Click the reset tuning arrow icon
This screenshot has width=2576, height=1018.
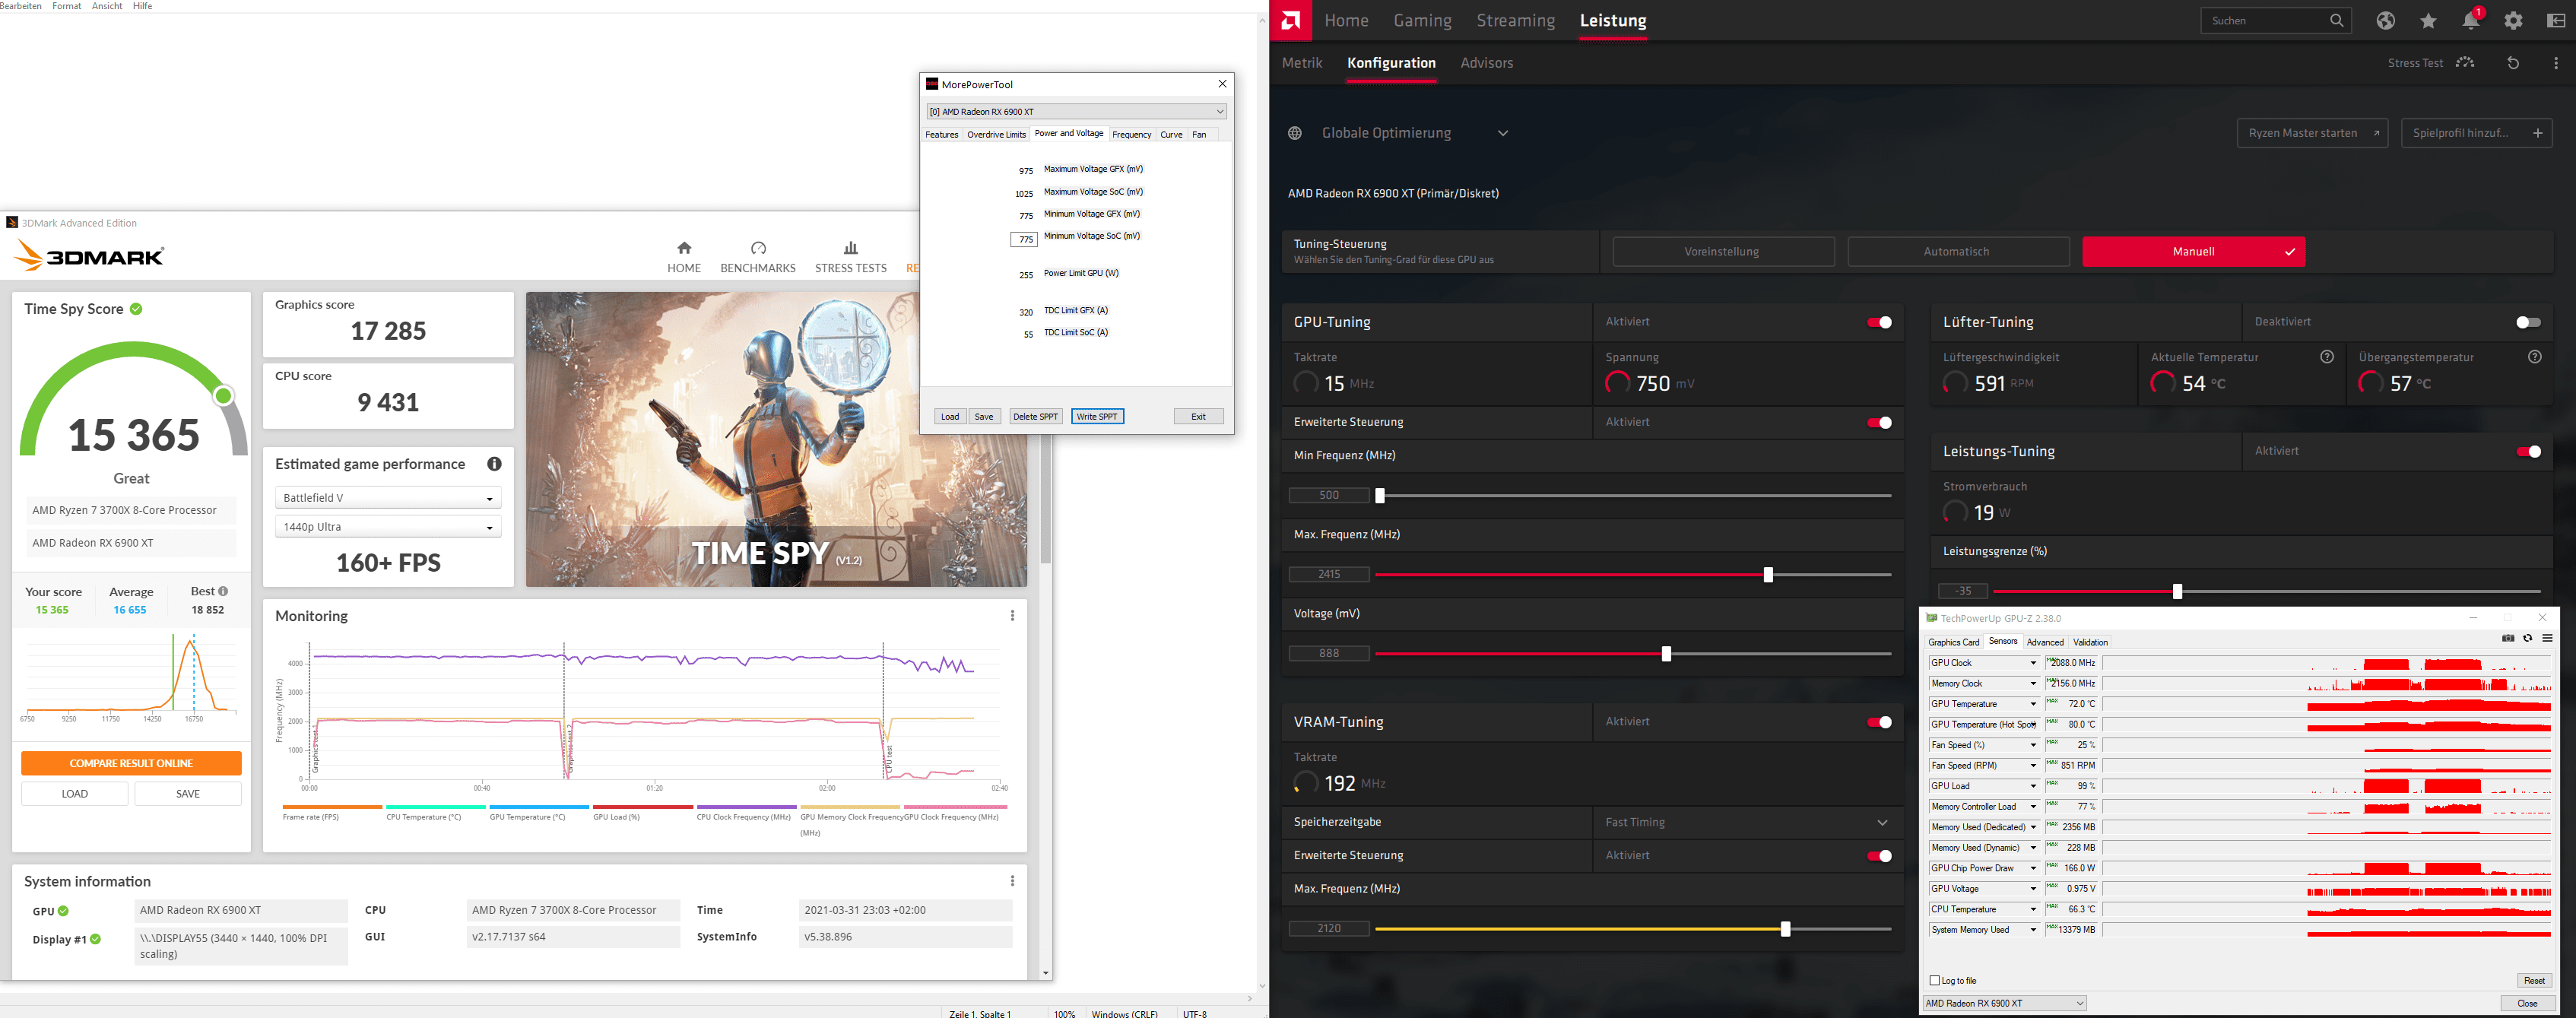pyautogui.click(x=2513, y=63)
